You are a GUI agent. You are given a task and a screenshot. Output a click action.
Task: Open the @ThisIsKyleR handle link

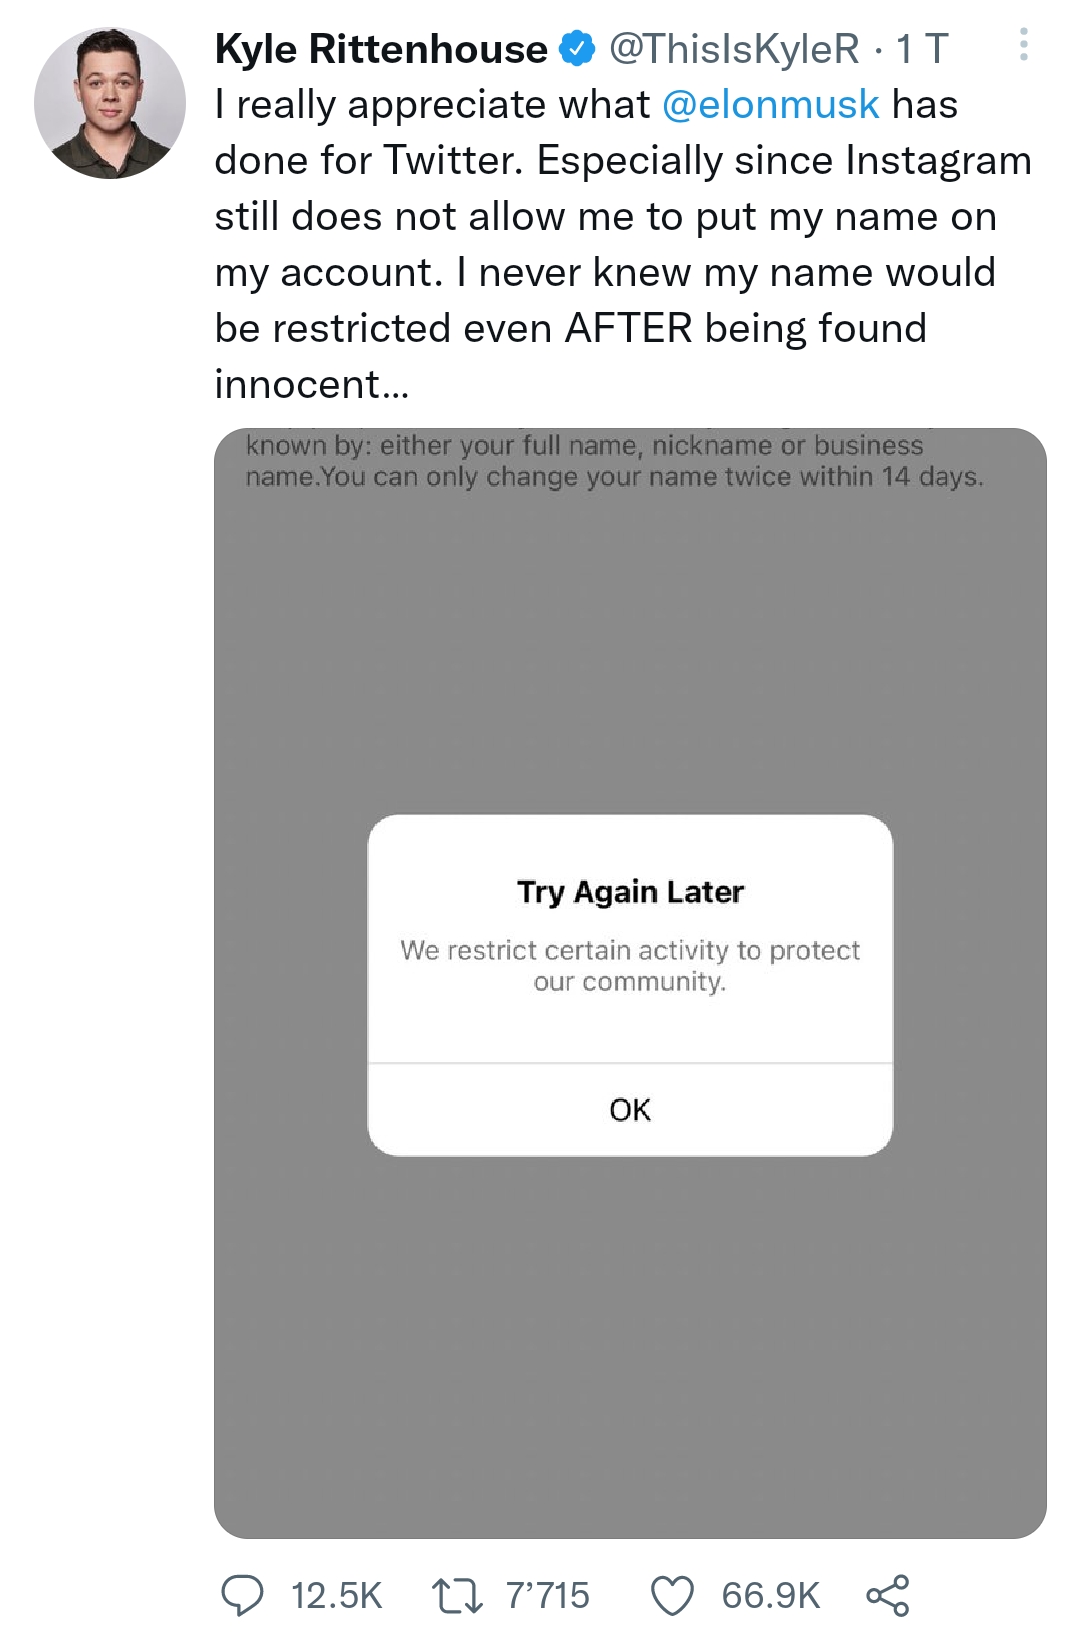point(734,49)
